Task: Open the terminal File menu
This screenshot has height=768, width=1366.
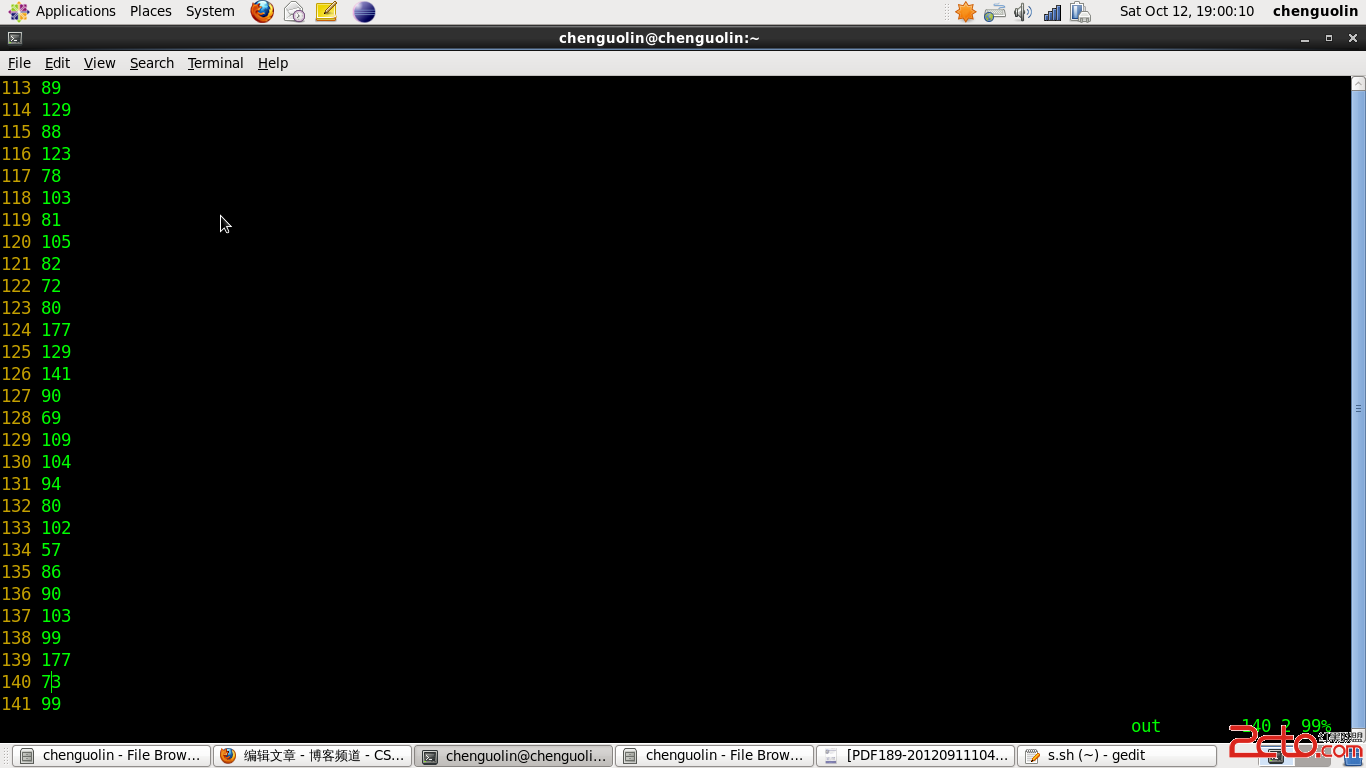Action: click(19, 63)
